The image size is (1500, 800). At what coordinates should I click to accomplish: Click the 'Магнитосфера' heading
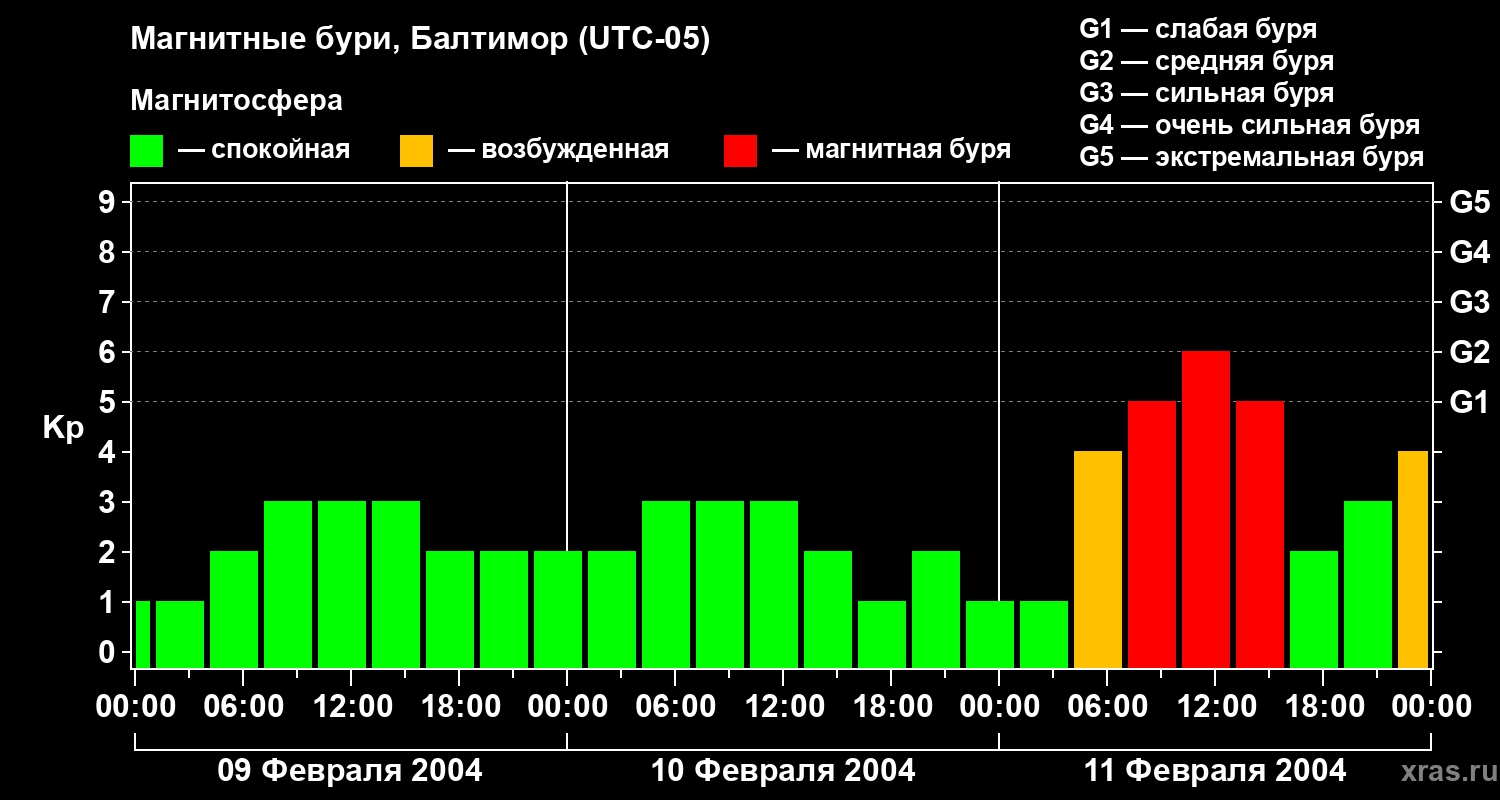coord(237,101)
